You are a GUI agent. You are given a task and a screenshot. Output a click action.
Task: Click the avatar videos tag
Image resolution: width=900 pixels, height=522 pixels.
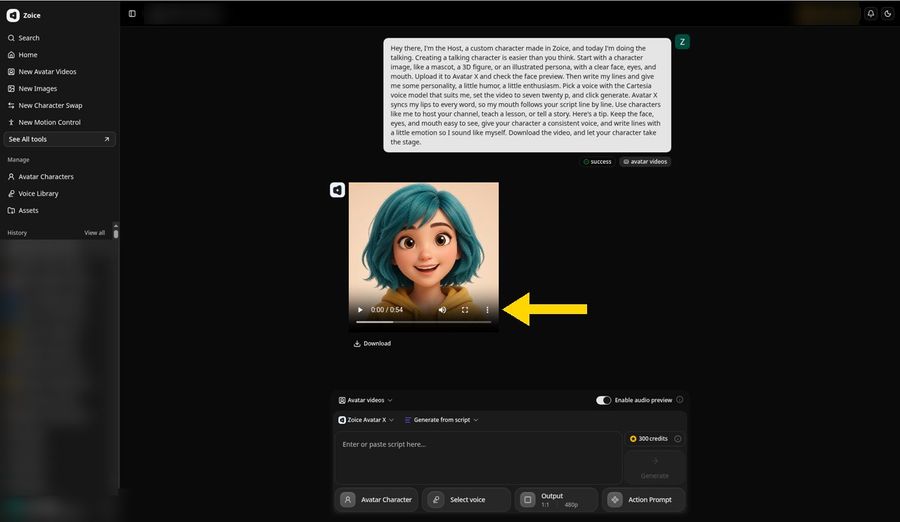click(x=645, y=162)
